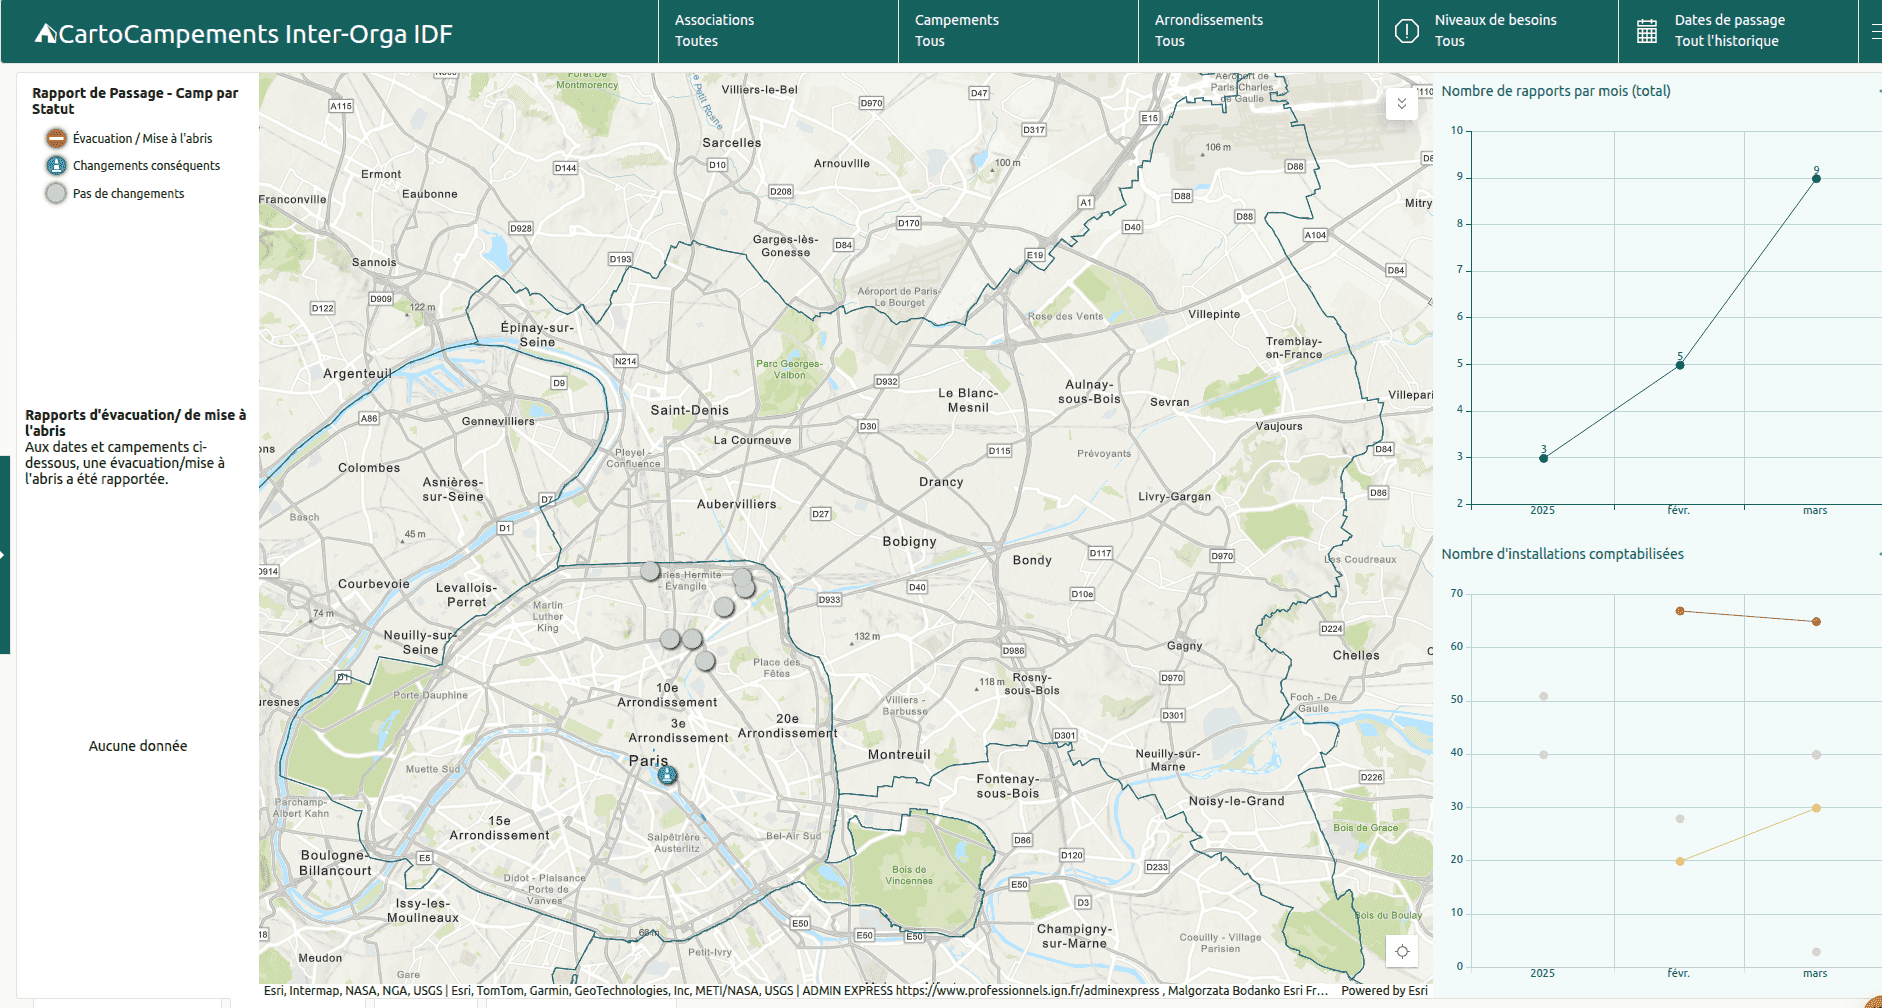
Task: Click the gray Pas de changements legend symbol
Action: [x=56, y=193]
